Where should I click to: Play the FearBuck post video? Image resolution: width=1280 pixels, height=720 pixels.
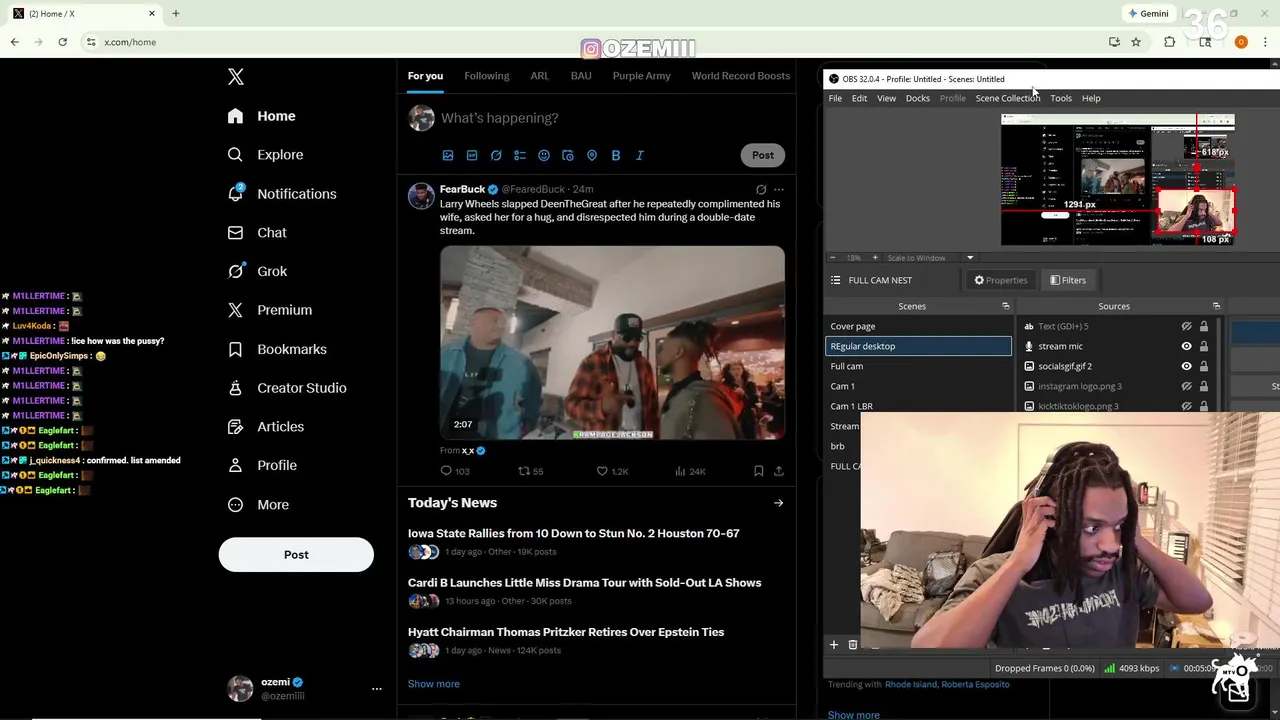click(612, 342)
